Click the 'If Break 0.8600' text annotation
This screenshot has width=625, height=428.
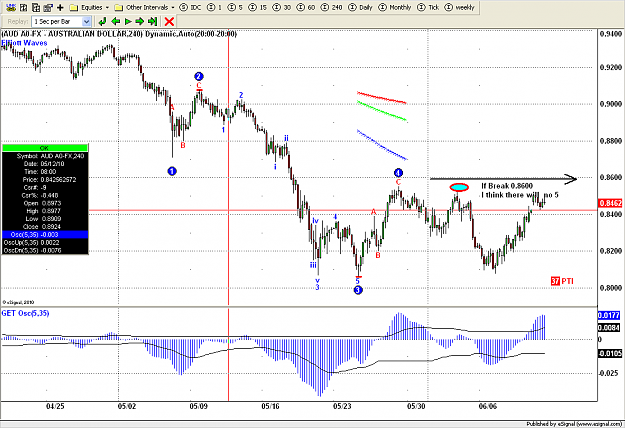click(x=507, y=186)
